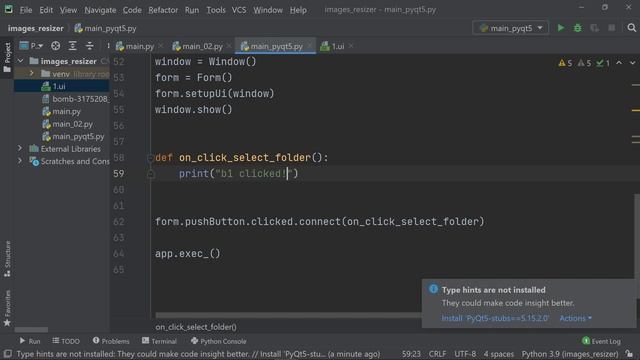Screen dimensions: 640x360
Task: Open the VCS menu
Action: (x=239, y=10)
